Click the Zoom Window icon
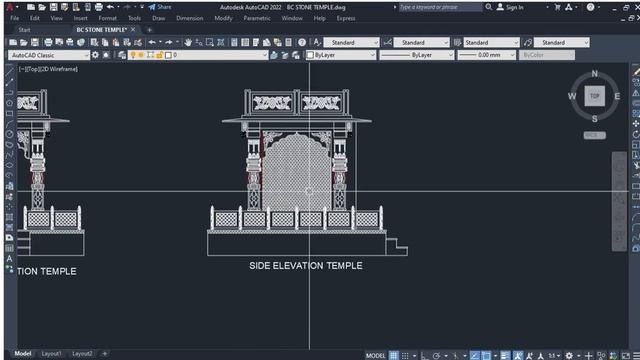640x360 pixels. [x=210, y=42]
